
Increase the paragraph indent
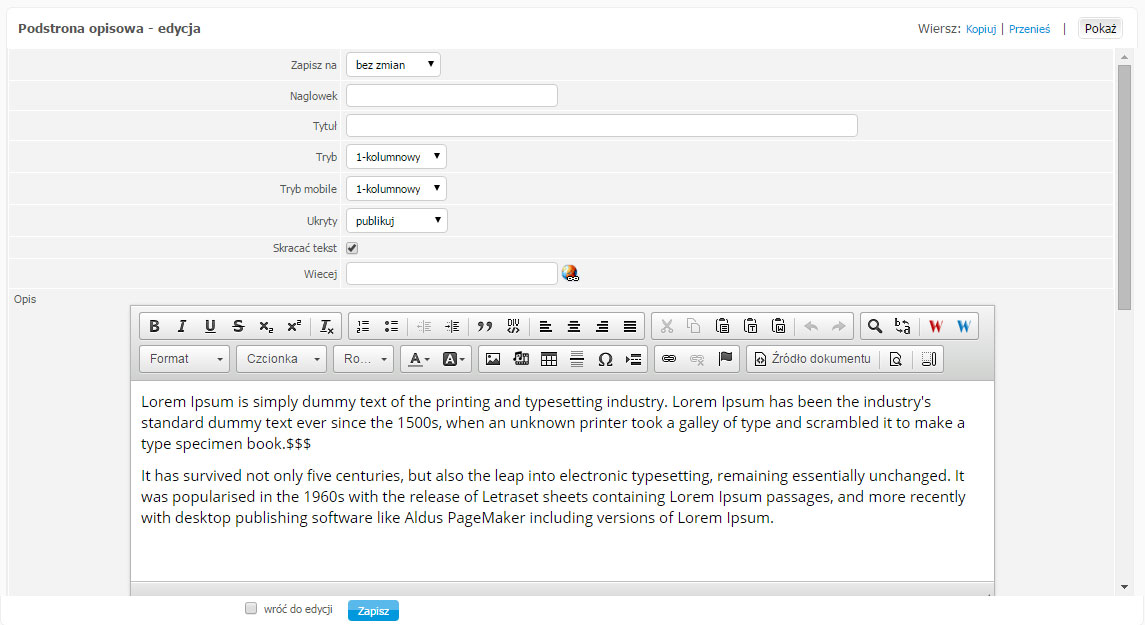click(452, 326)
